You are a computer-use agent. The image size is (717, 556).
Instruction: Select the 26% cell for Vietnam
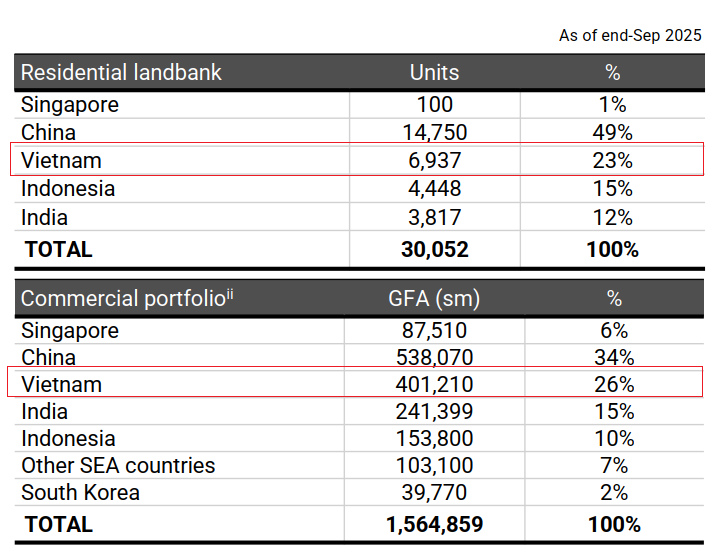[612, 385]
